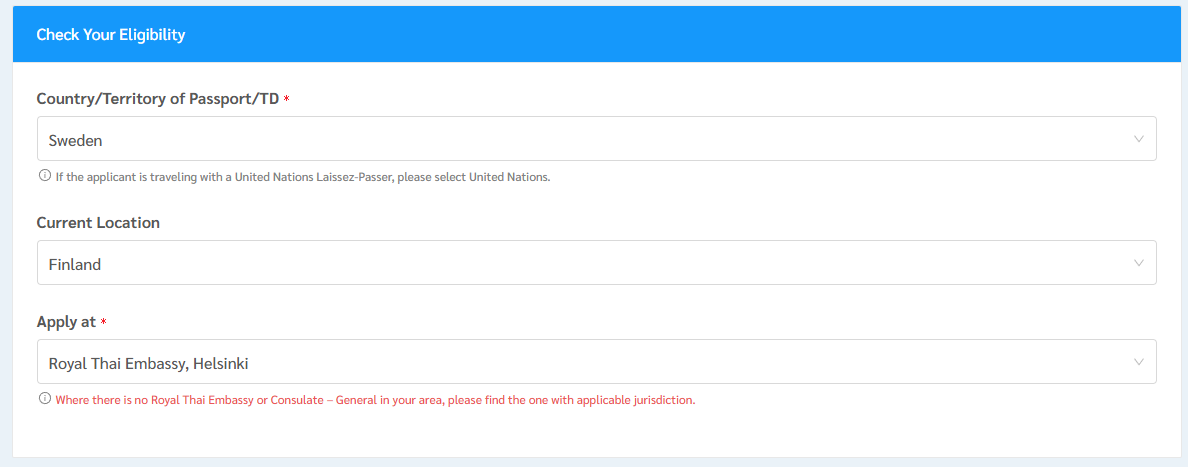This screenshot has height=467, width=1188.
Task: Click the red asterisk beside 'Apply at'
Action: (x=104, y=323)
